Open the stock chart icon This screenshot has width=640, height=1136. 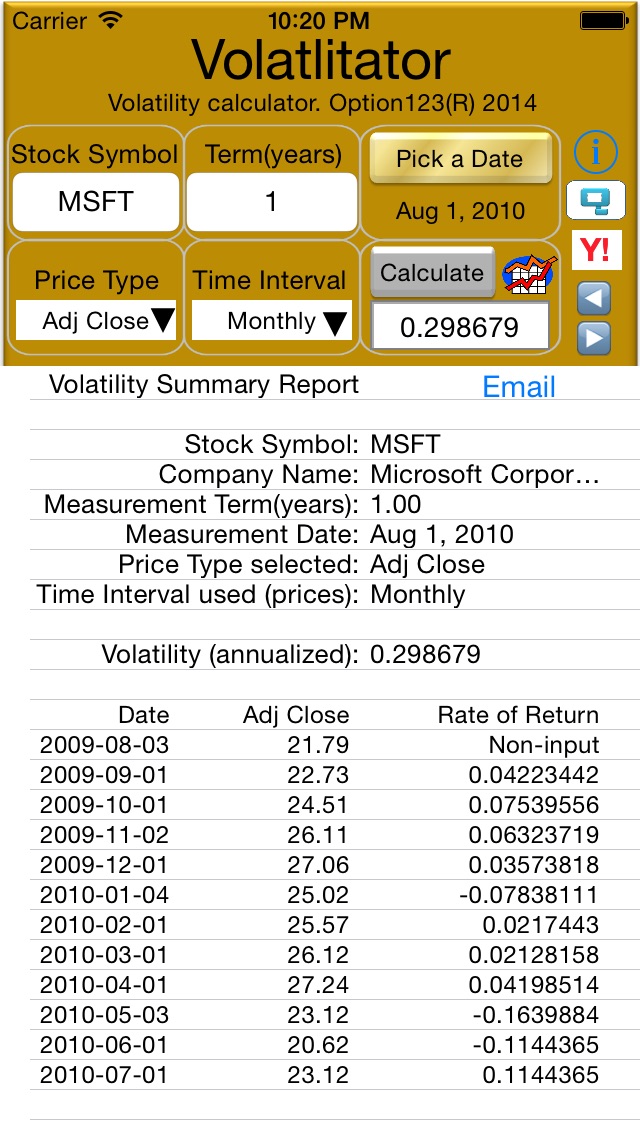529,273
